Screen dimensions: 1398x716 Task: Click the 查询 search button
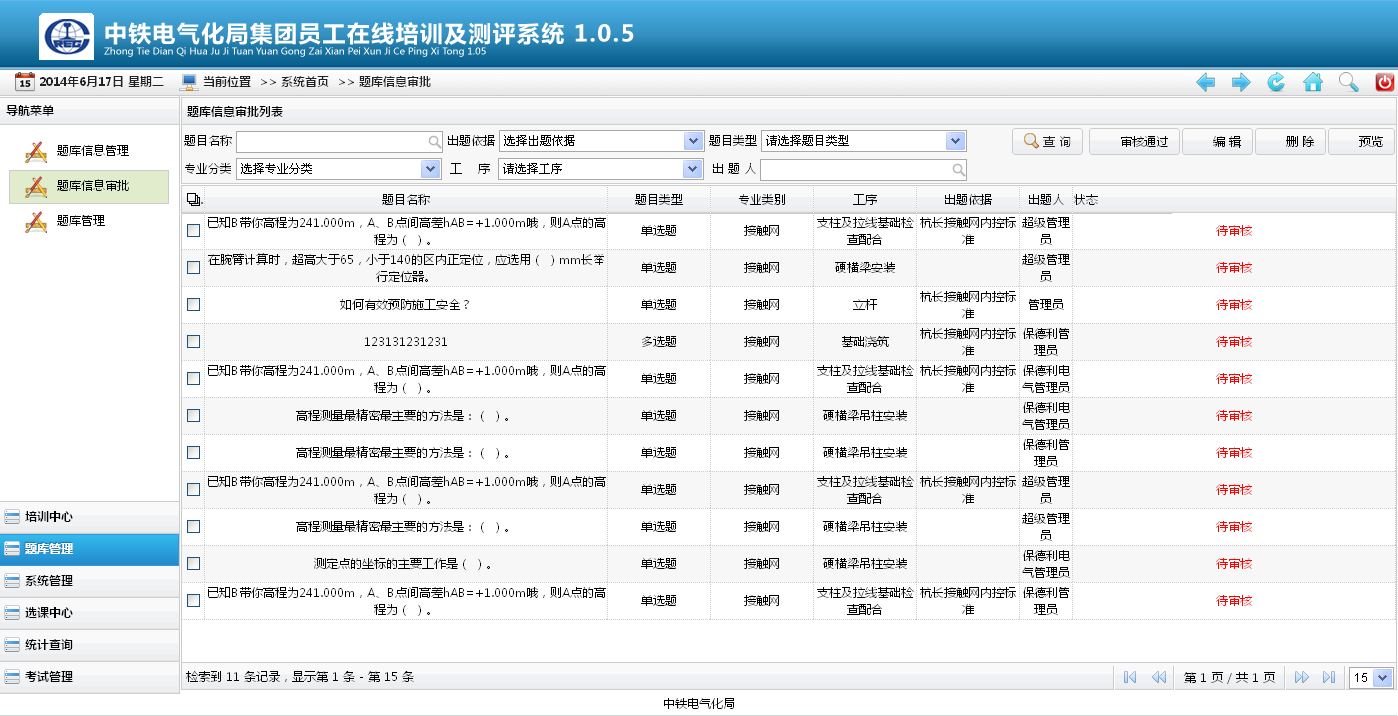pos(1047,142)
